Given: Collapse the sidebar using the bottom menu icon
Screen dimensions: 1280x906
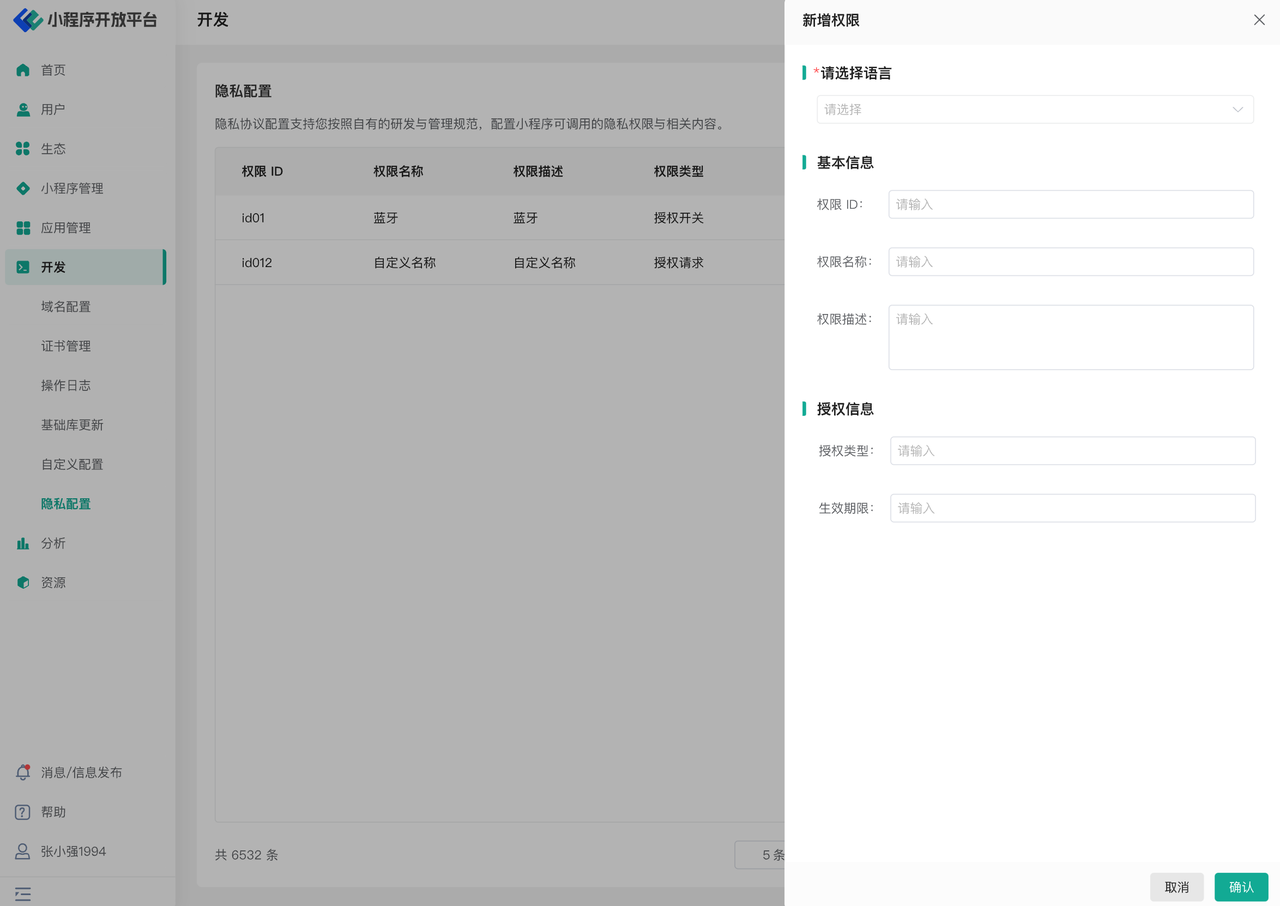Looking at the screenshot, I should (x=23, y=894).
